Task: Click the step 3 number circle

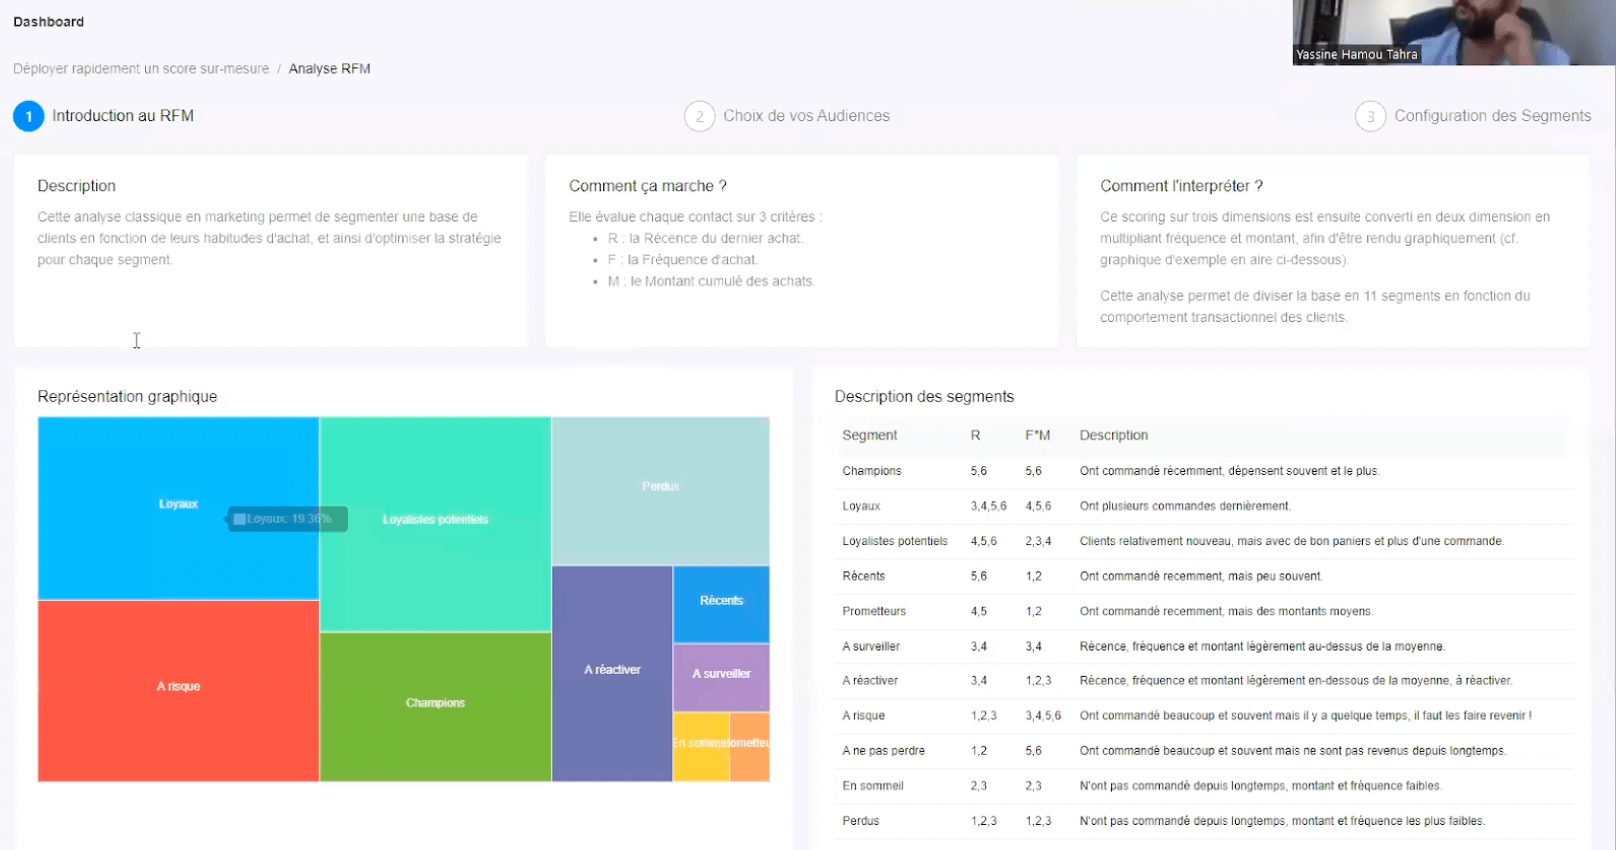Action: click(x=1371, y=116)
